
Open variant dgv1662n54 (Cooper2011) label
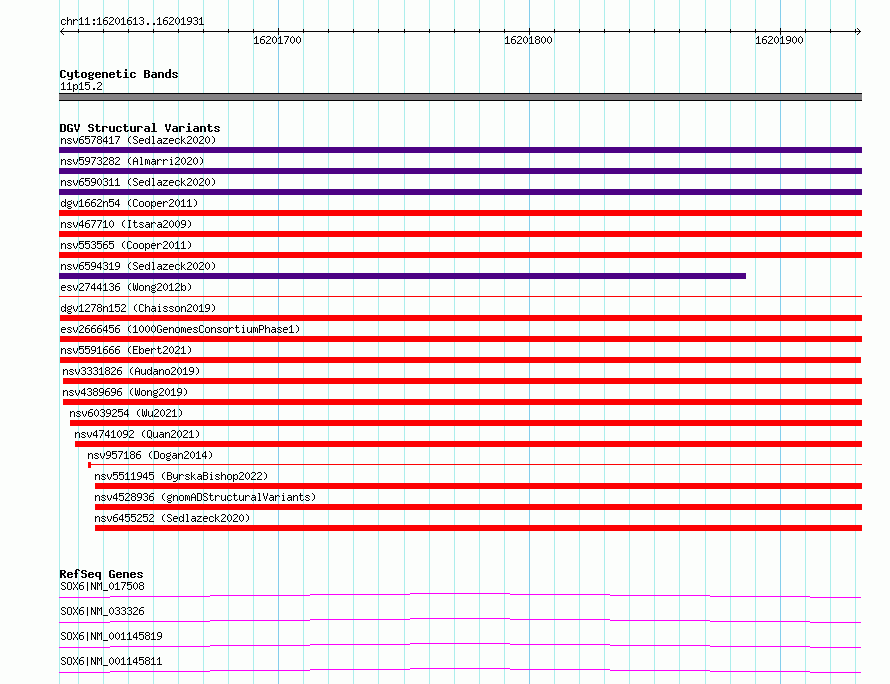point(129,203)
